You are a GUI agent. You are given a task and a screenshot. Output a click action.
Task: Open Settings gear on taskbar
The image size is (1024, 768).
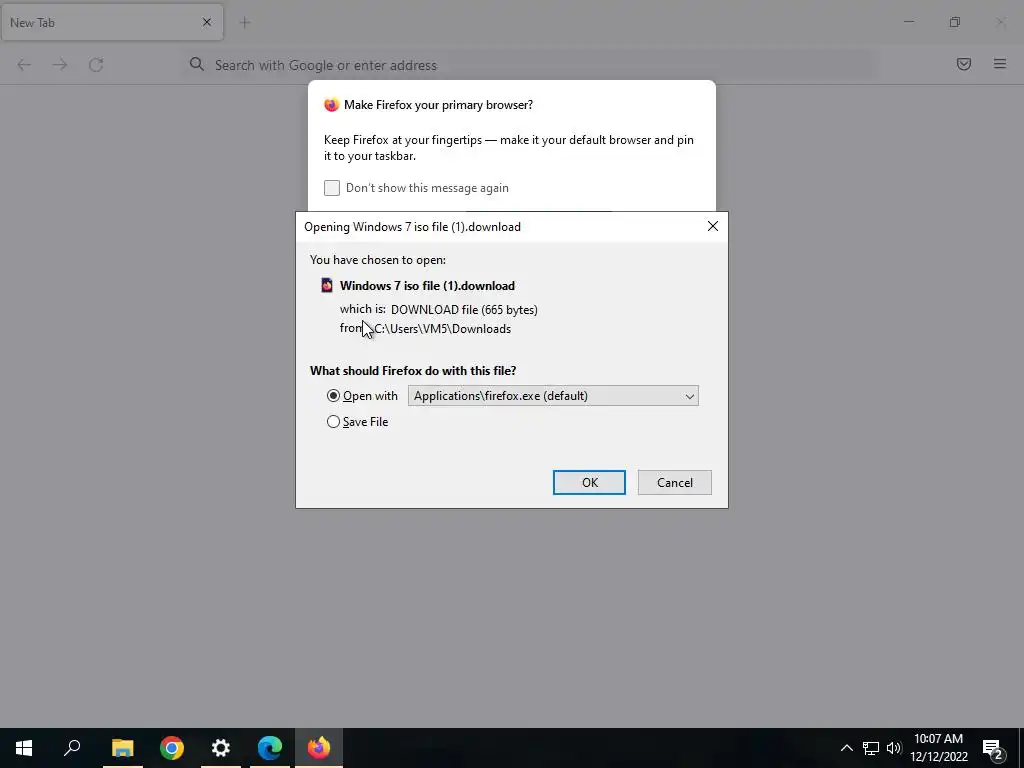coord(221,748)
